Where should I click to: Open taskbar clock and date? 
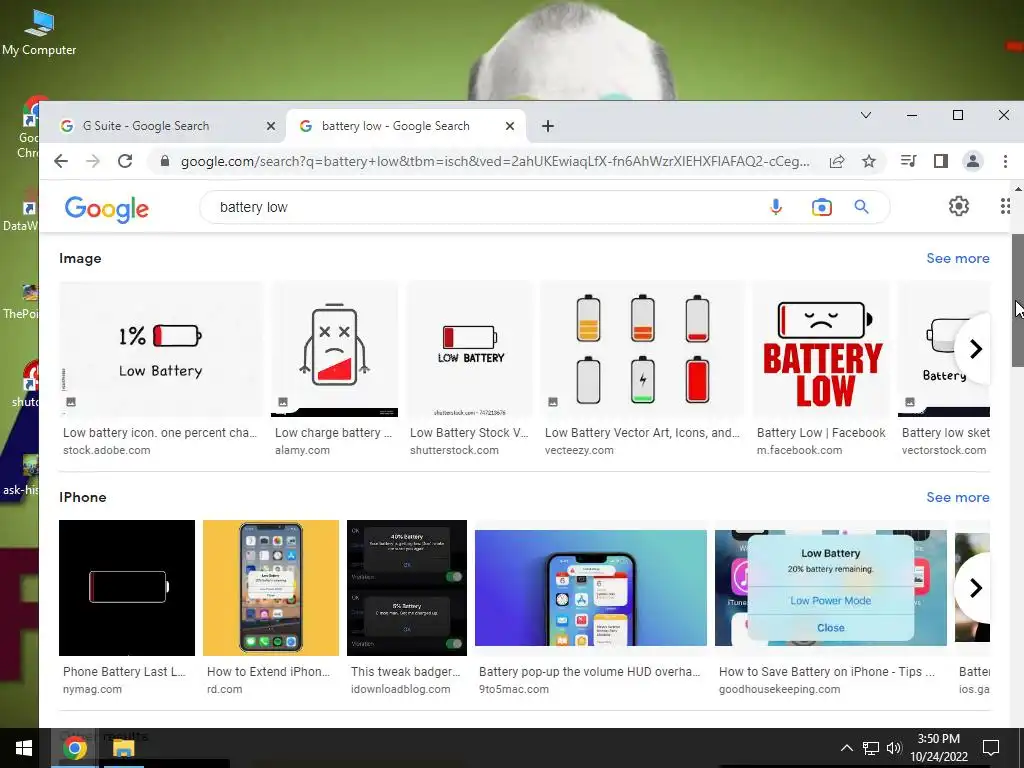point(938,748)
